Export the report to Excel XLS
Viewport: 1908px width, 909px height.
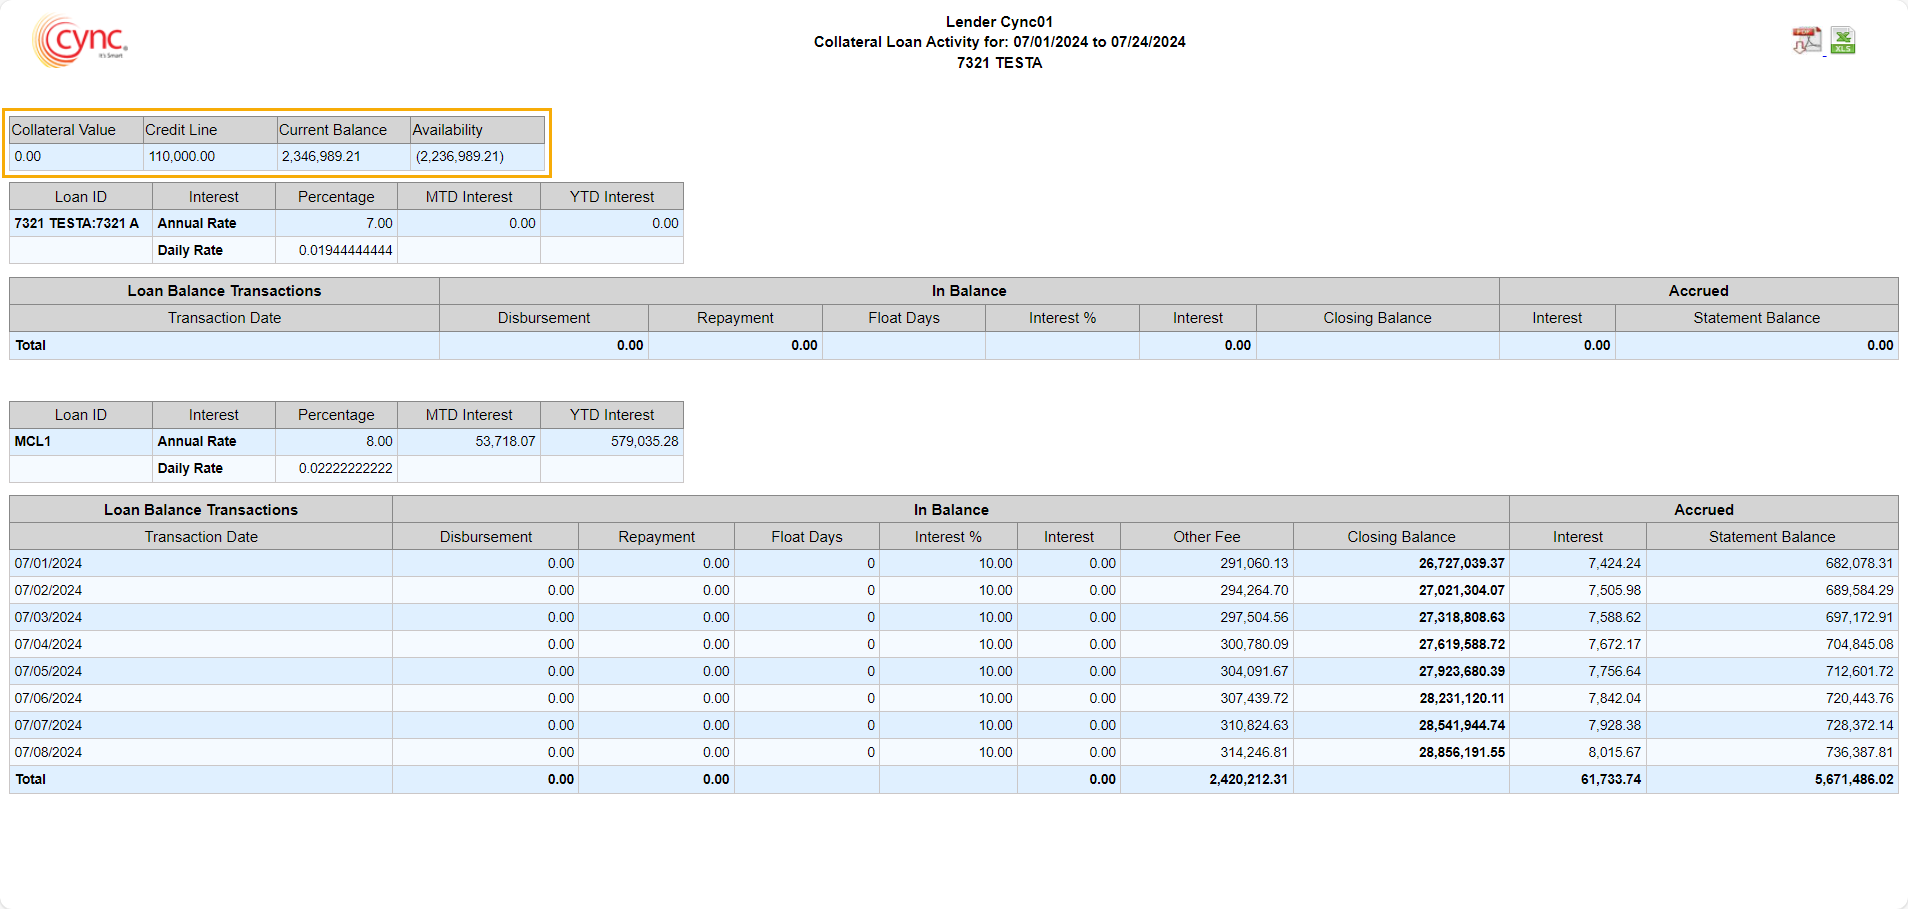(x=1842, y=41)
